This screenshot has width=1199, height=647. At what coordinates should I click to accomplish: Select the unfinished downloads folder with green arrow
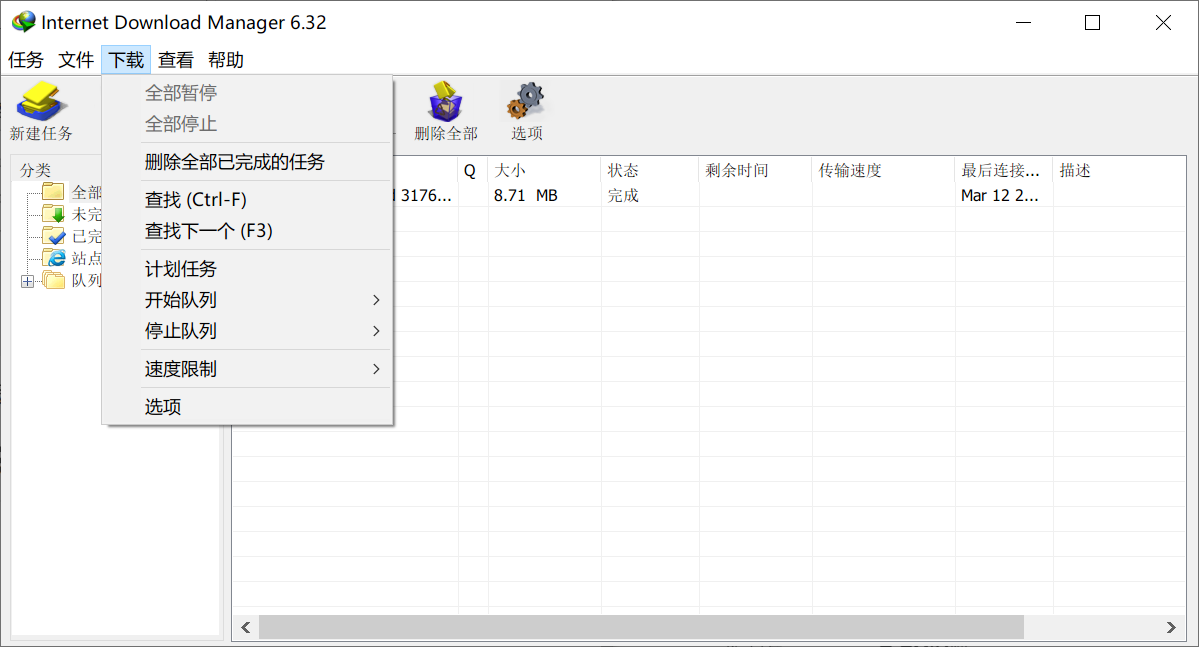(53, 213)
